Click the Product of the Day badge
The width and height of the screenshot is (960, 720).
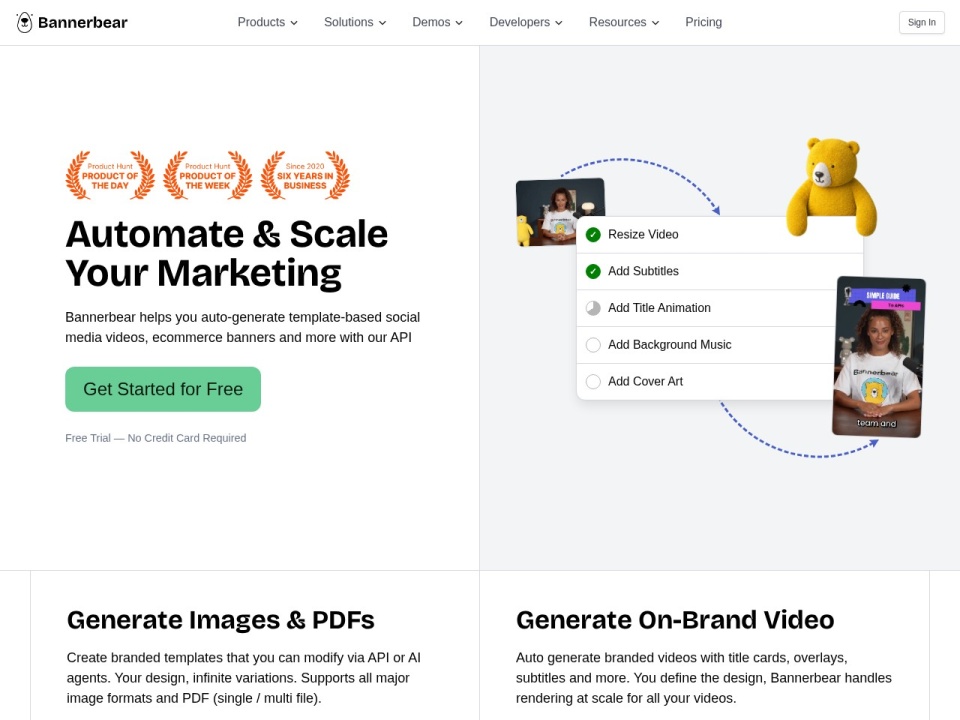point(110,176)
